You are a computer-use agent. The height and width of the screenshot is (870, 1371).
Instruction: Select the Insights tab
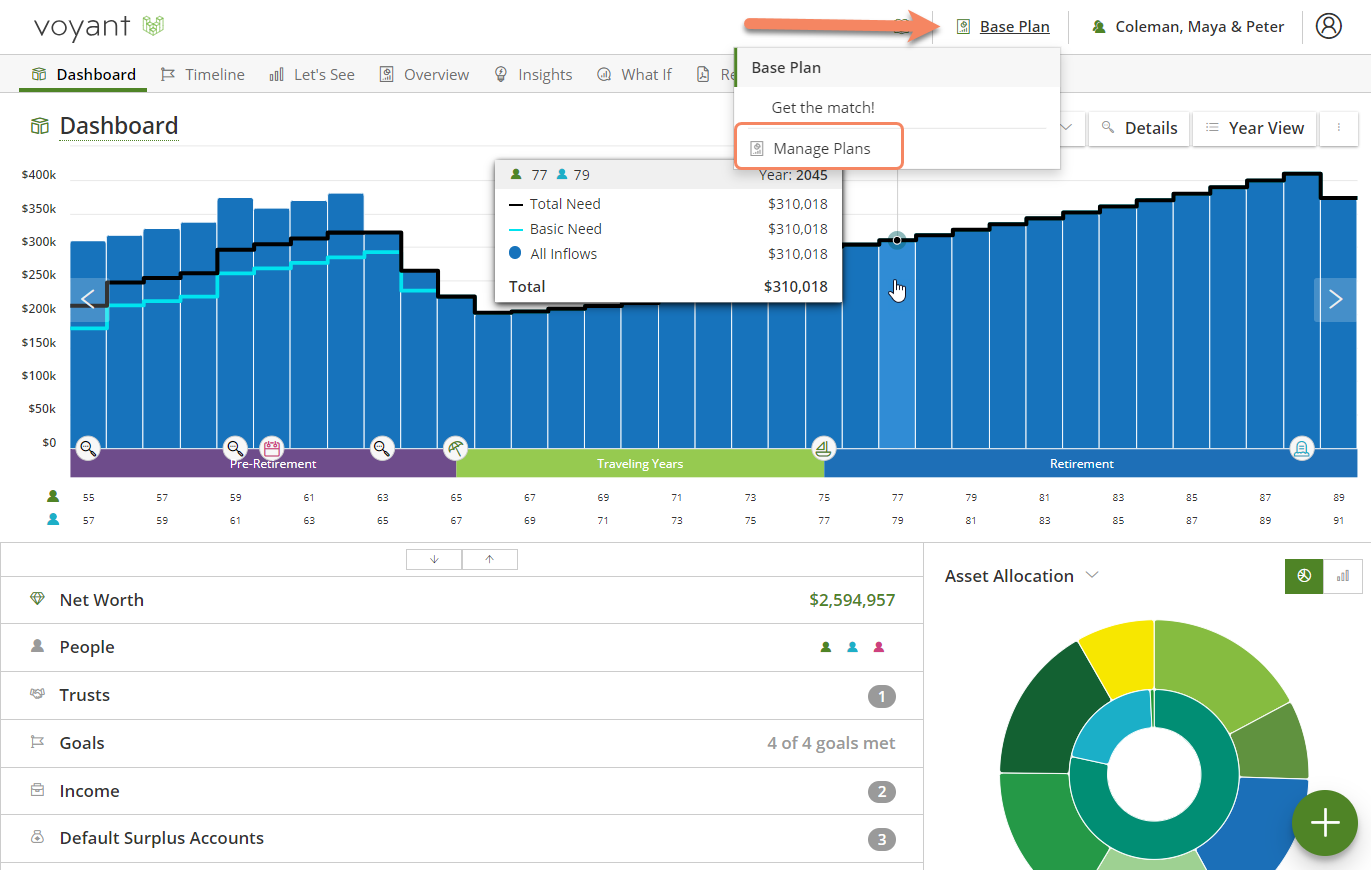[533, 74]
